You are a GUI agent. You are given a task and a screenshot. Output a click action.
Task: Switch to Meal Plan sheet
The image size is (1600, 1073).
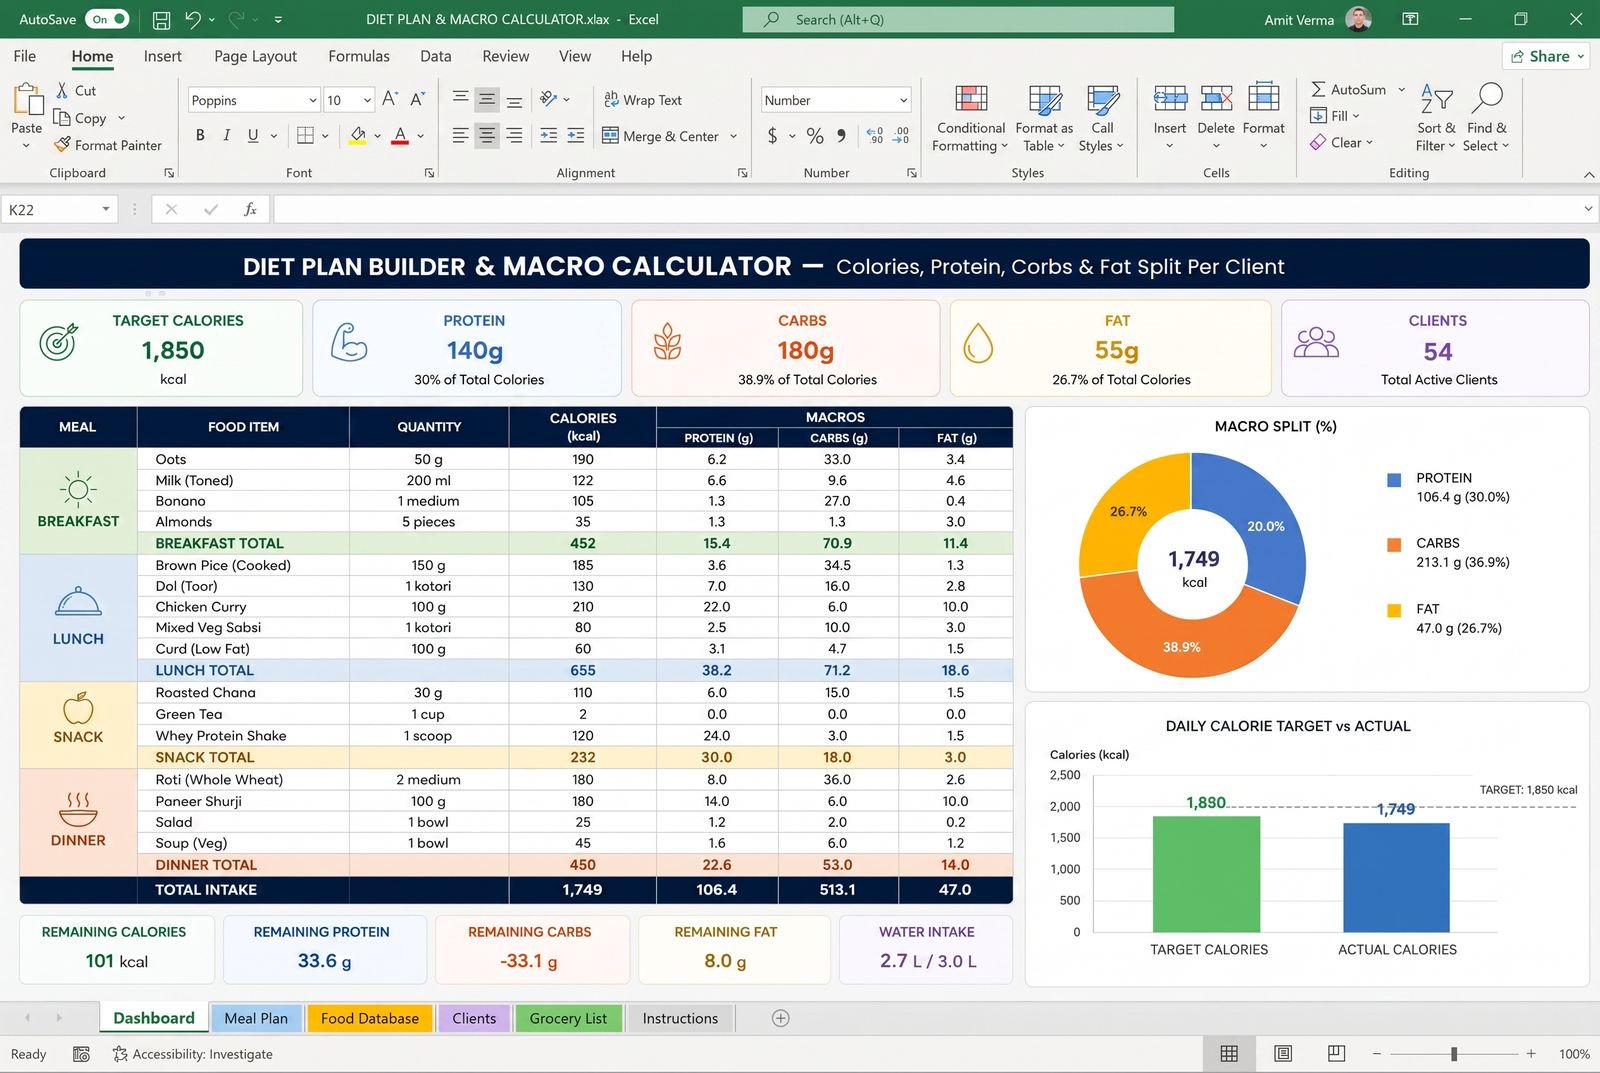[256, 1018]
